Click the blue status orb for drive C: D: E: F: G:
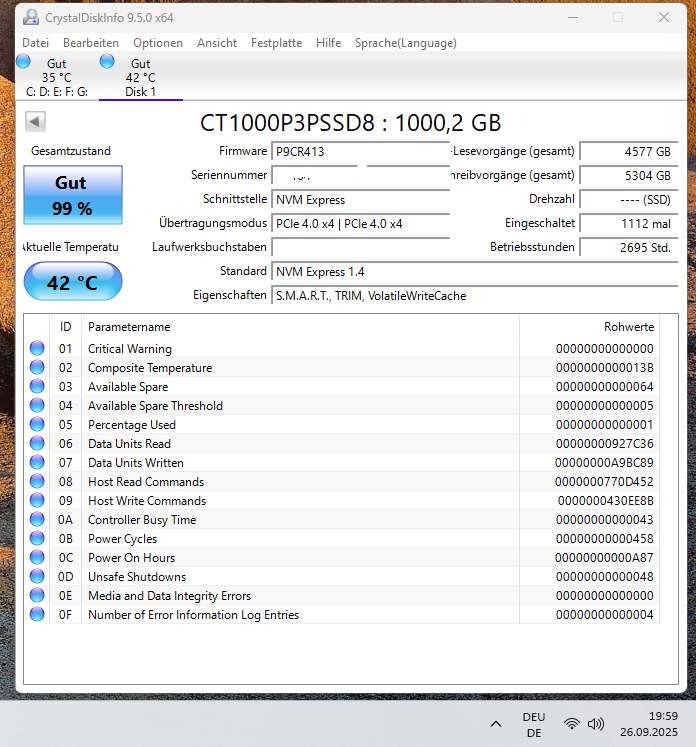 point(23,61)
